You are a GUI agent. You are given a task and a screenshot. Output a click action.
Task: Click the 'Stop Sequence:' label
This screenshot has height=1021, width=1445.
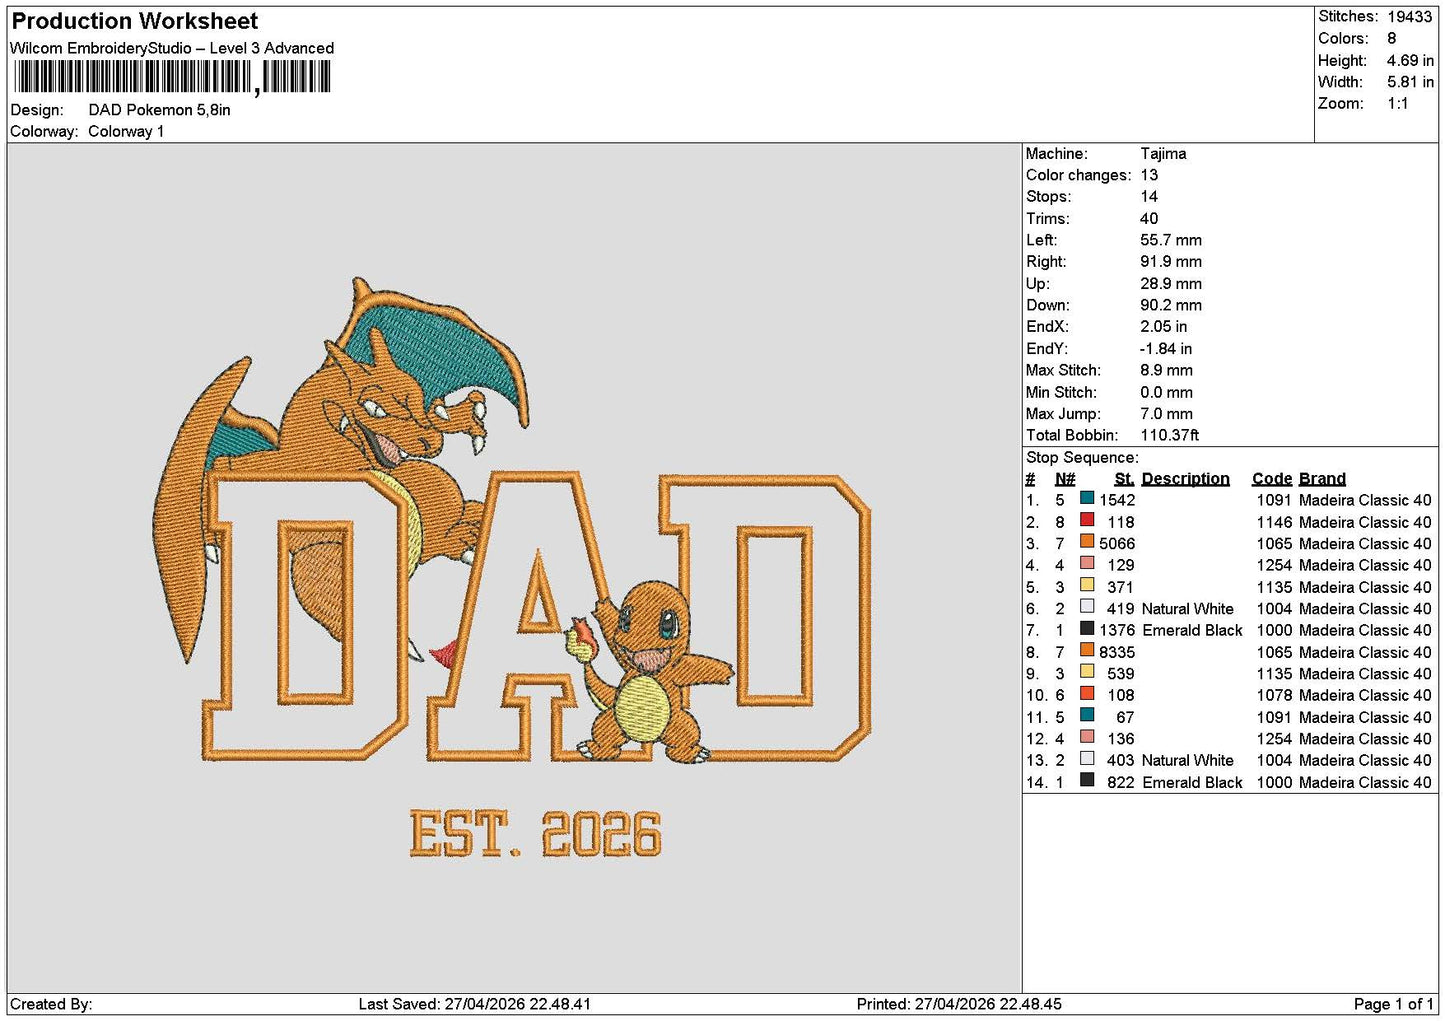1082,458
